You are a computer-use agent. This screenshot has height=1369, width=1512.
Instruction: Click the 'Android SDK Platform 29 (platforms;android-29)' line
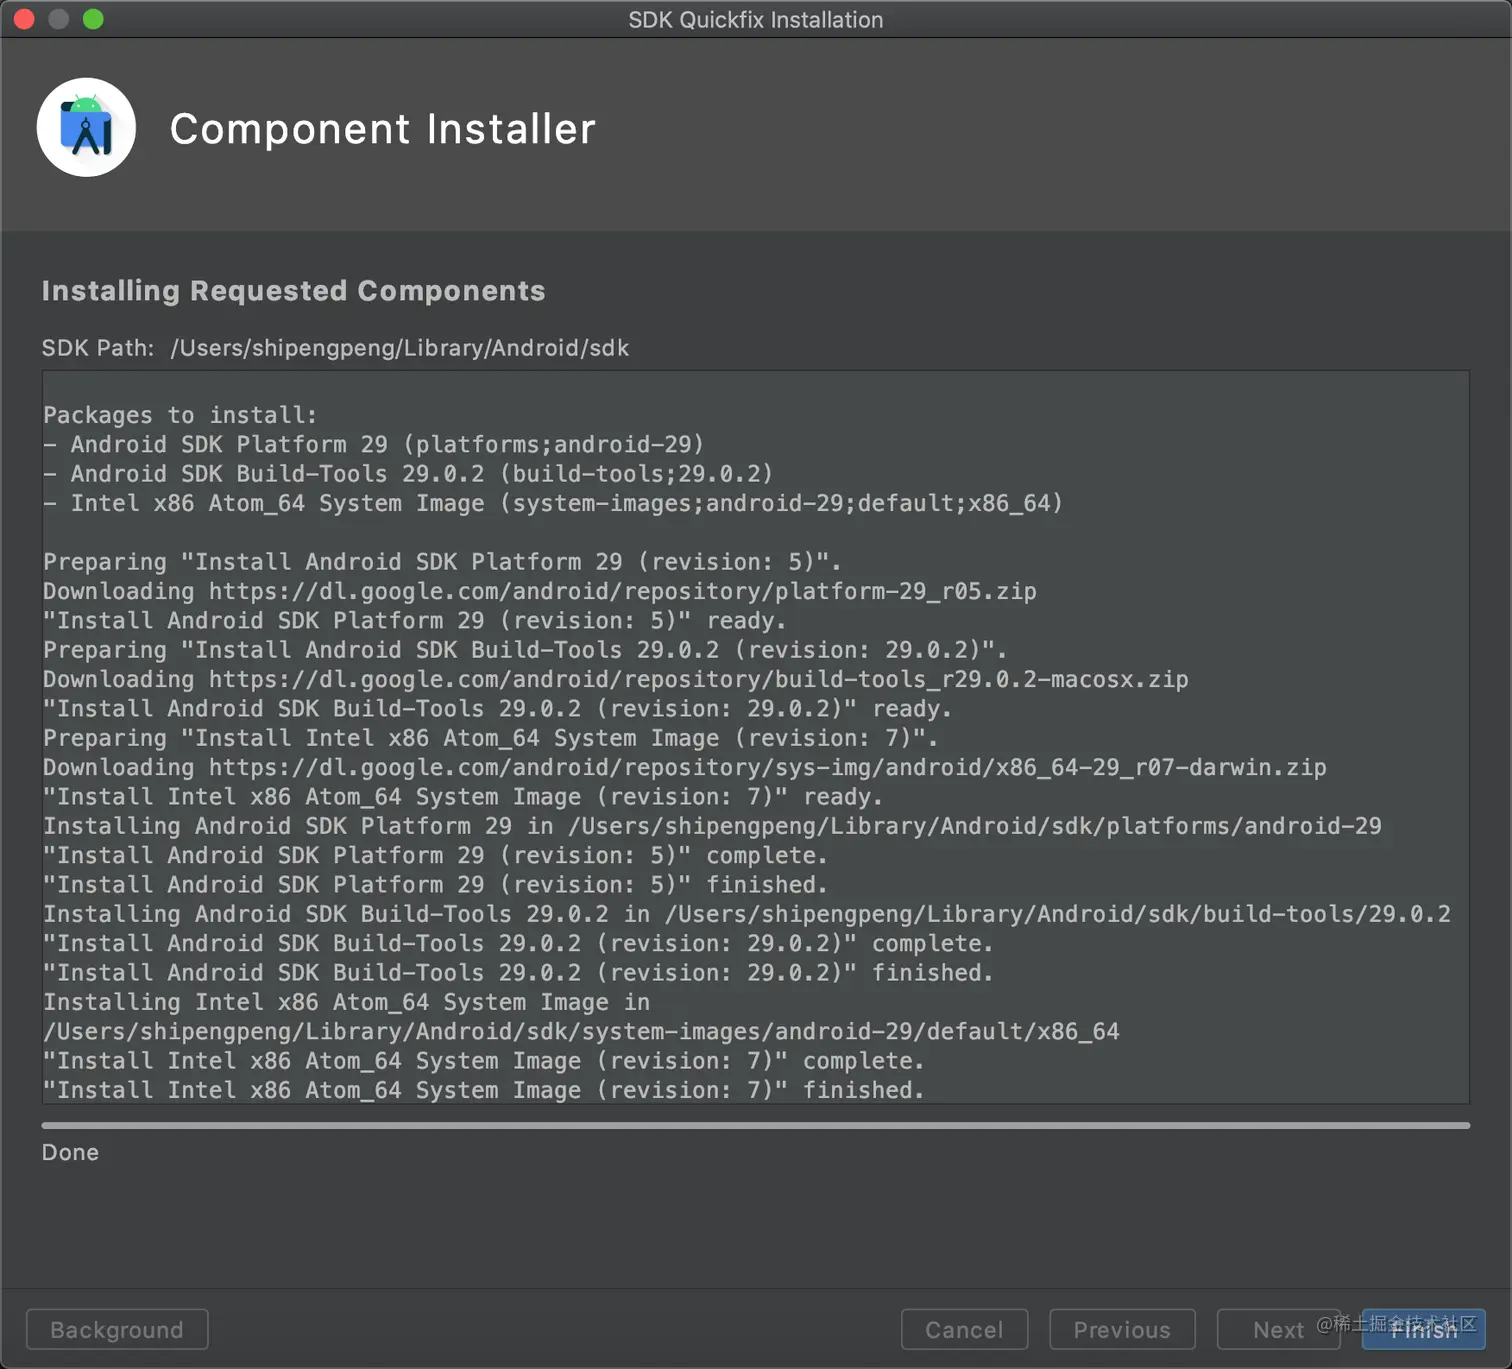[x=374, y=444]
